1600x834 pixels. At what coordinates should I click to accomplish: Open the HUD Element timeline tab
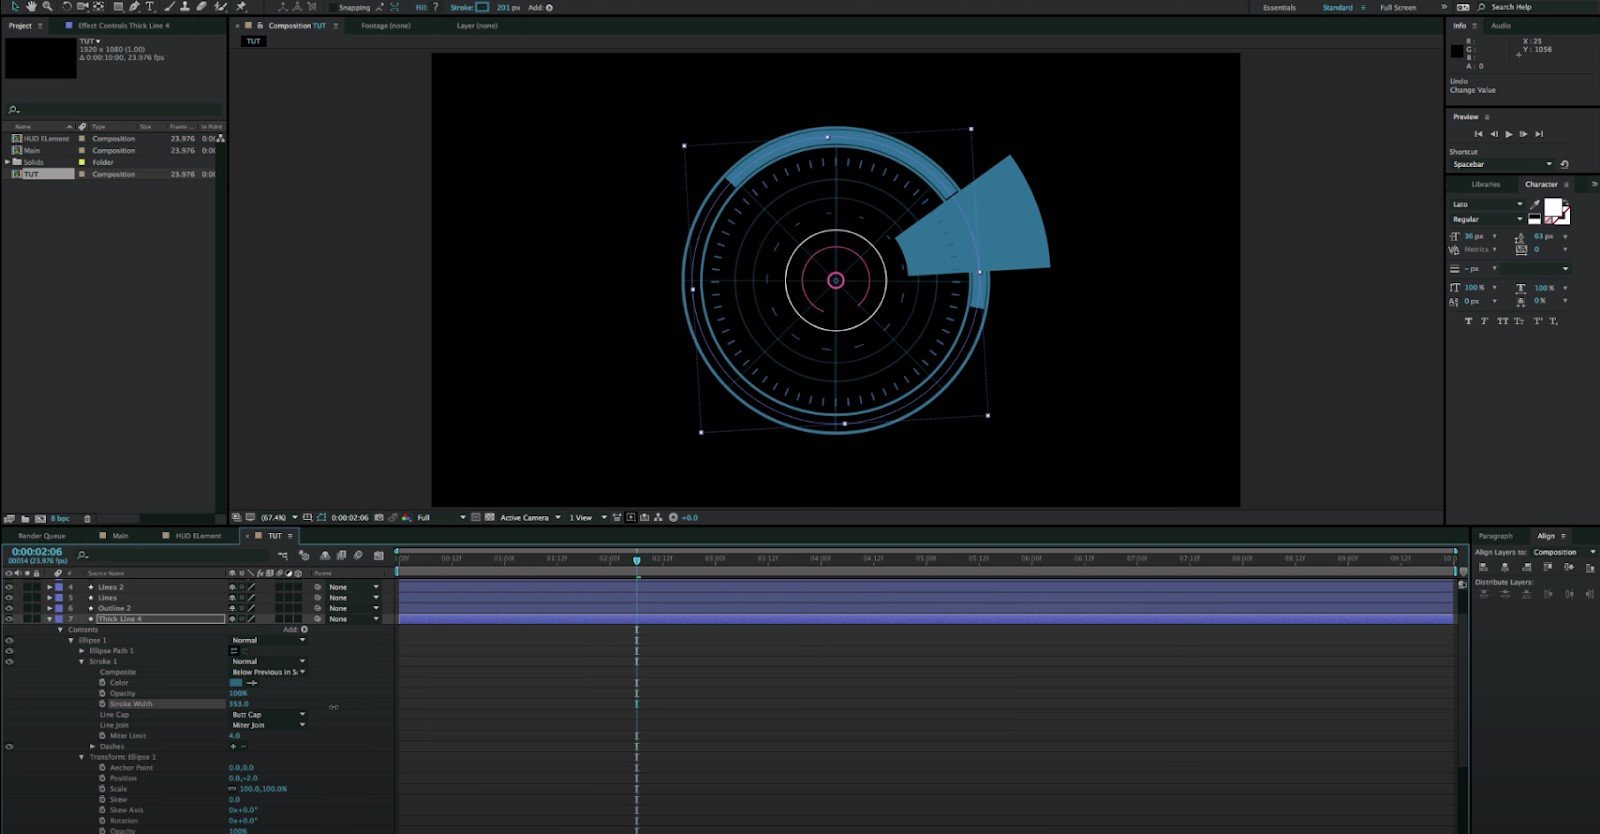(x=198, y=536)
